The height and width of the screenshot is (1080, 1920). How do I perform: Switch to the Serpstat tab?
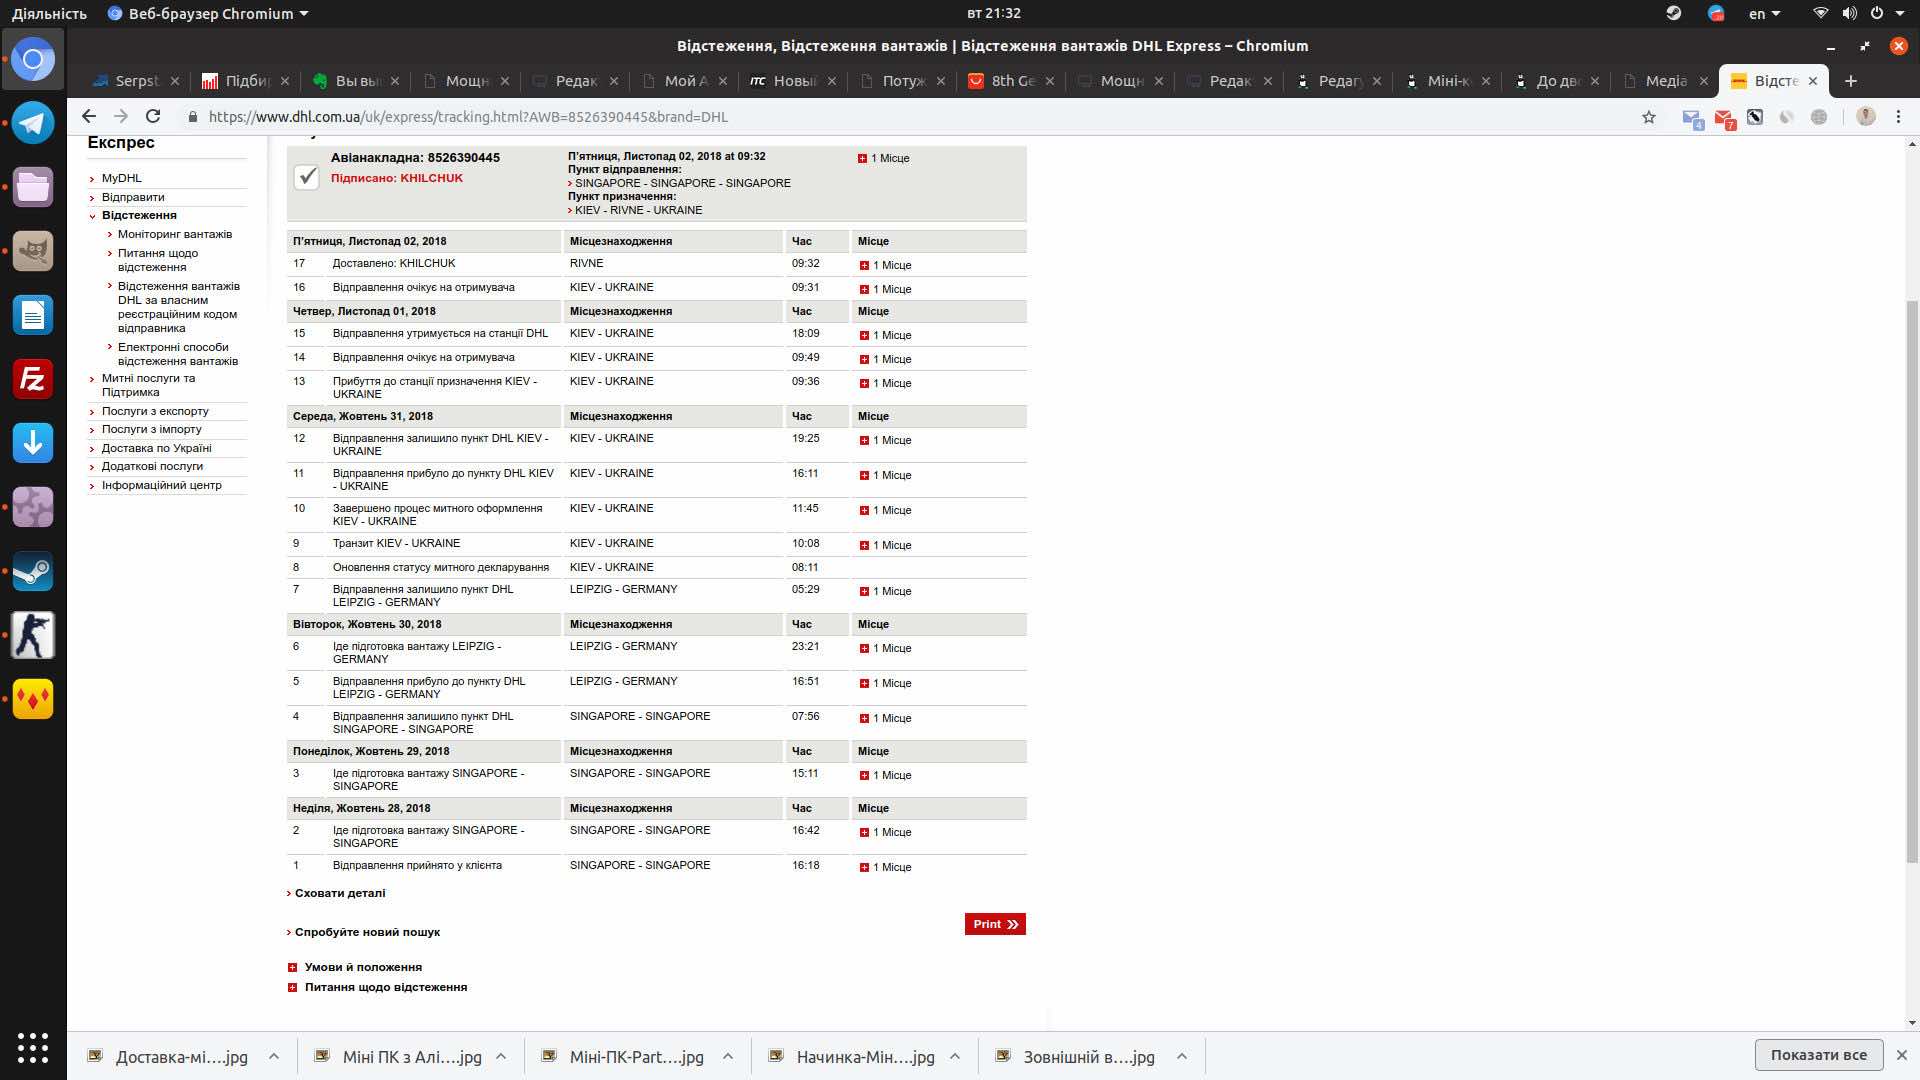(x=138, y=81)
